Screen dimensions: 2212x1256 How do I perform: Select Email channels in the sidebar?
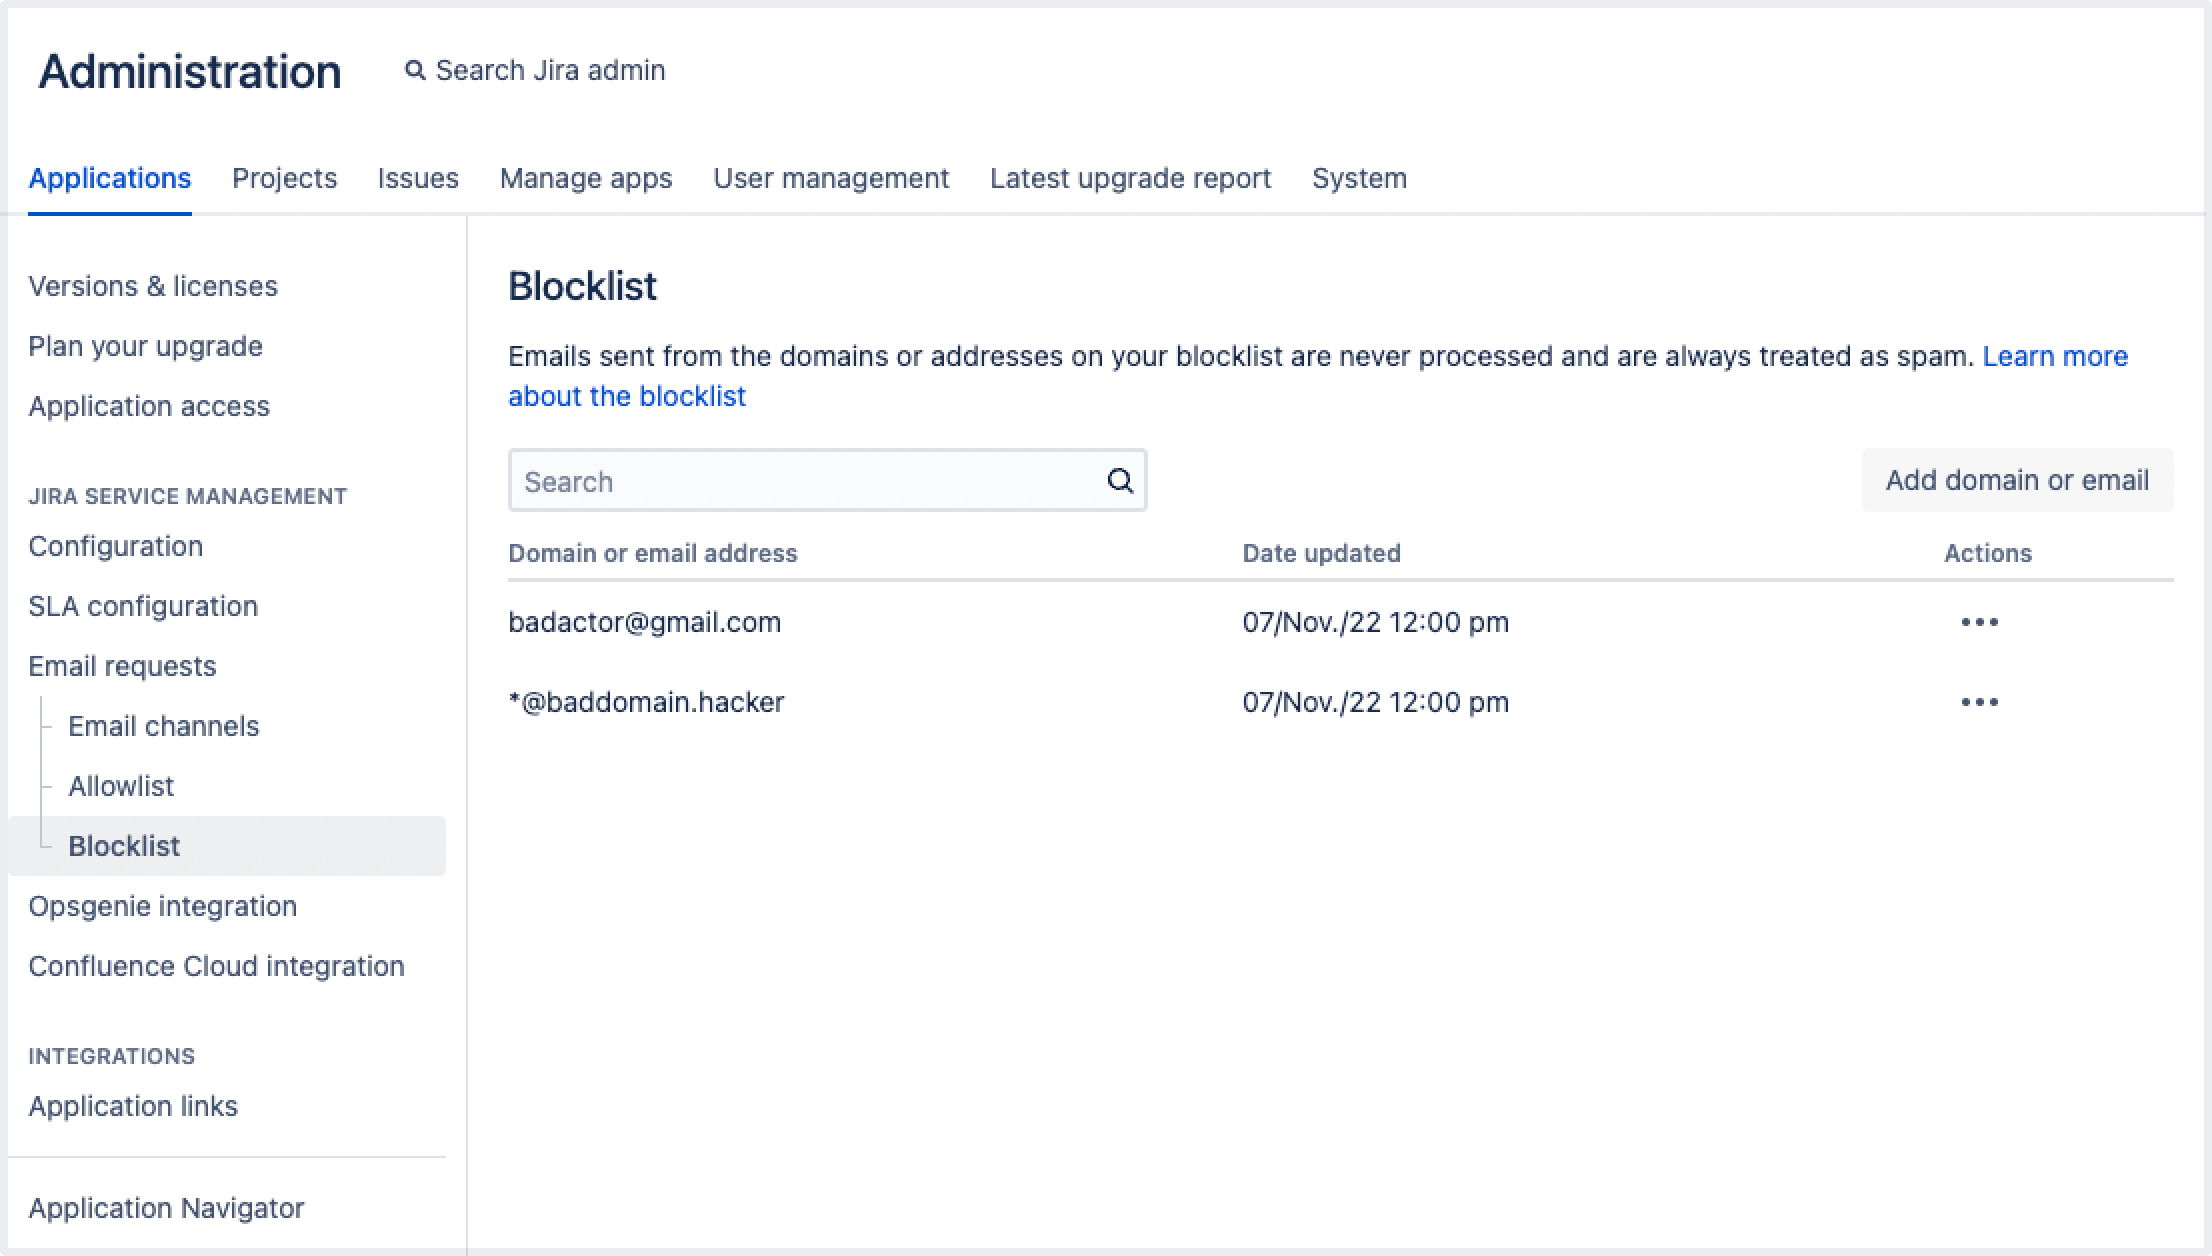coord(163,726)
